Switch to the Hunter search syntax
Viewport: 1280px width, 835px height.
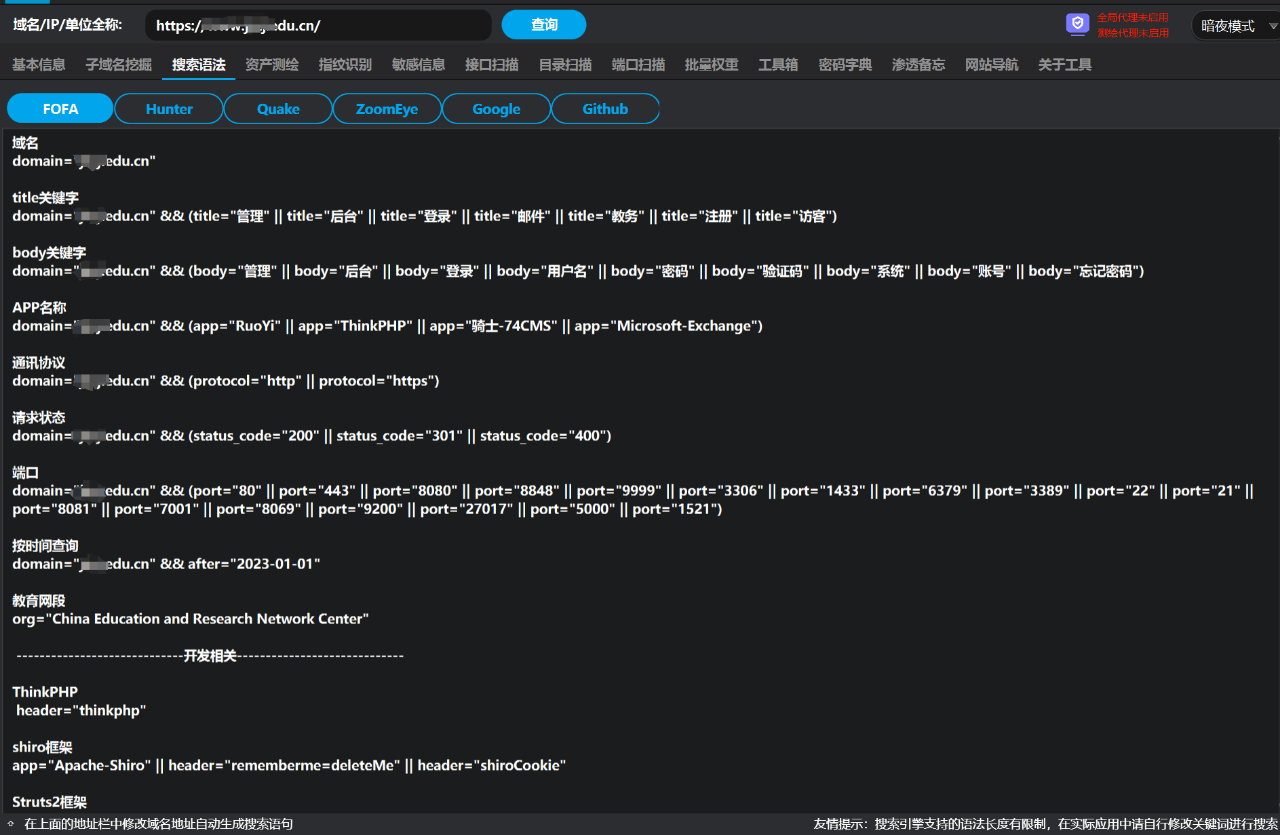click(x=169, y=109)
